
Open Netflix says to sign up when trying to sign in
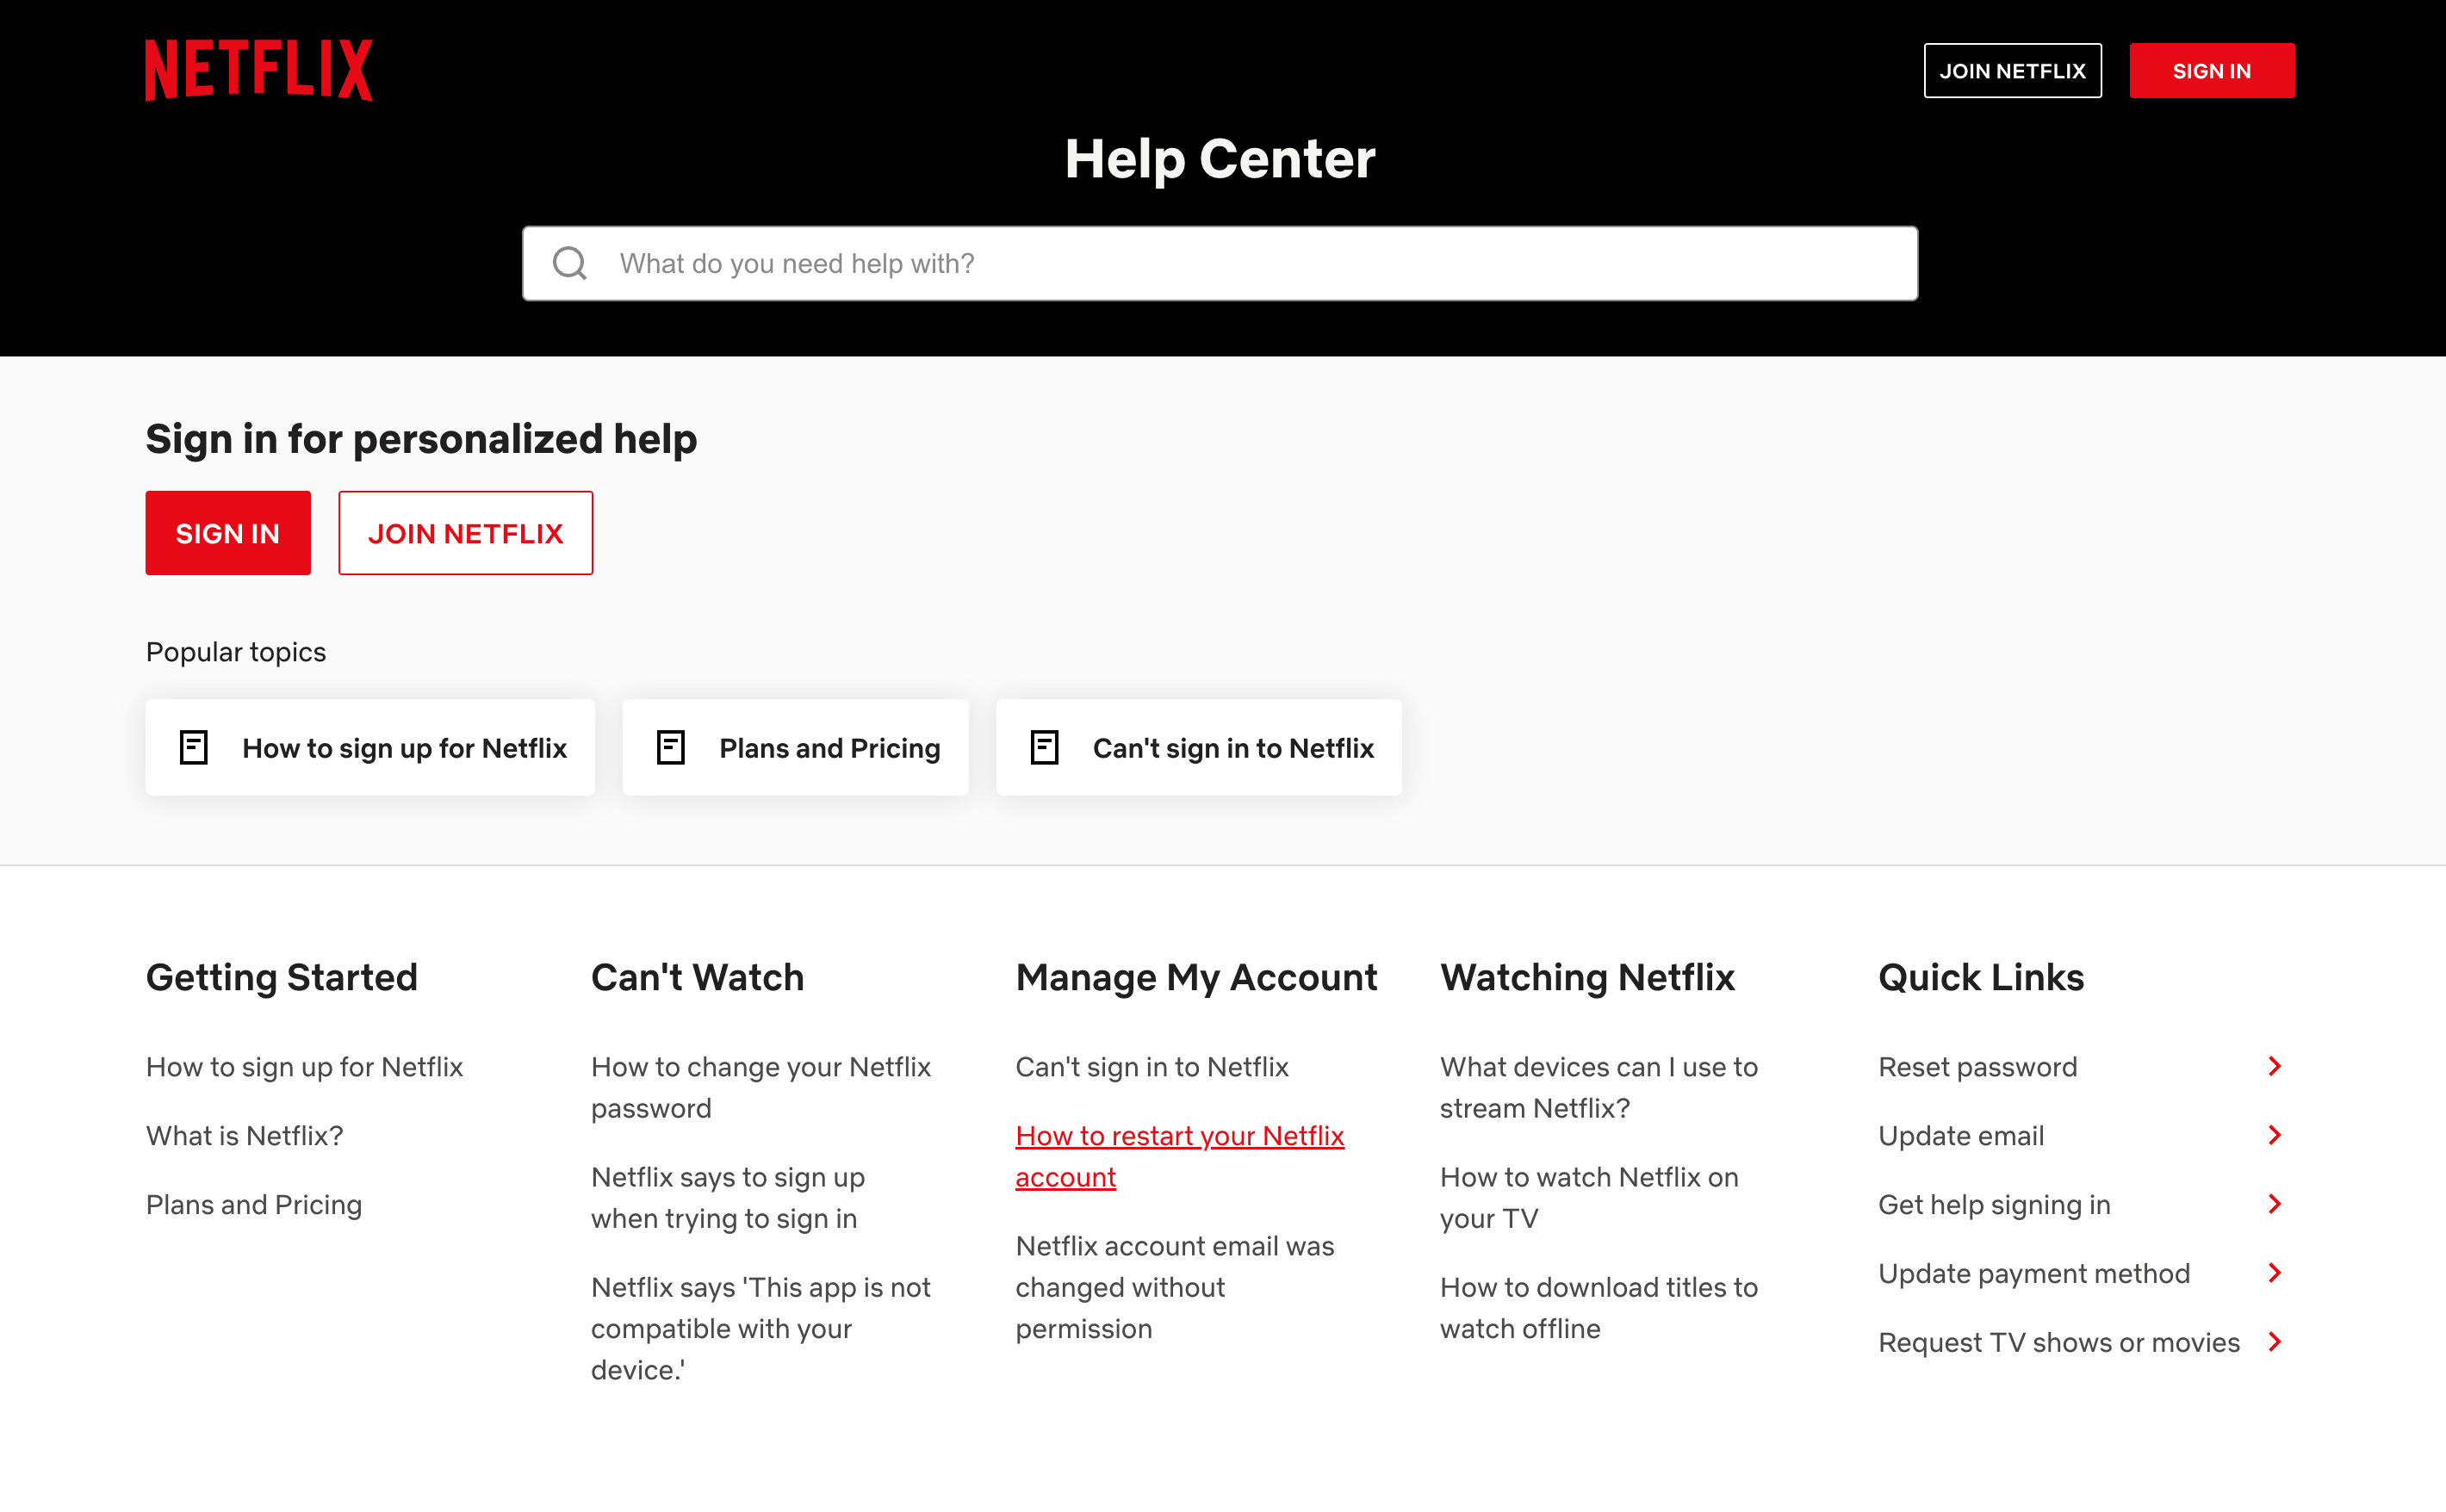tap(728, 1198)
